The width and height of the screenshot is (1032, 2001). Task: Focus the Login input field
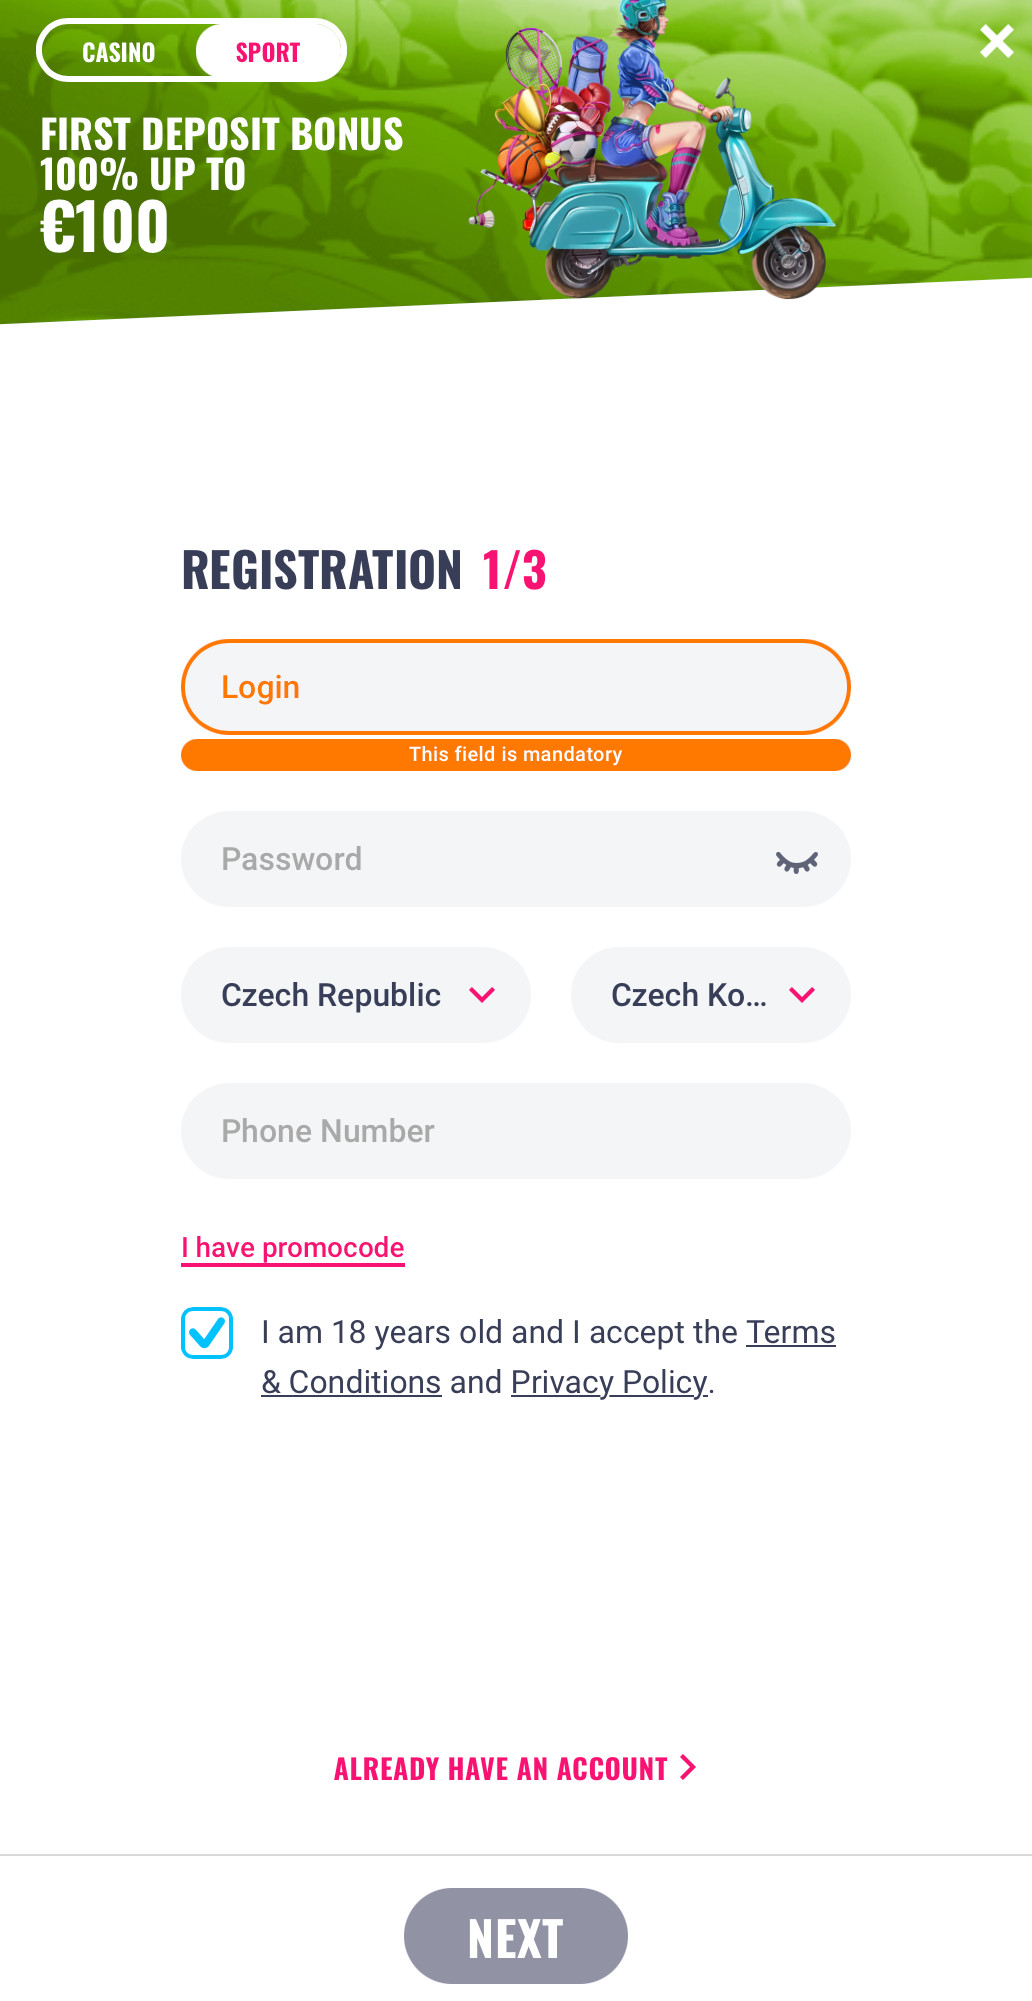(515, 688)
